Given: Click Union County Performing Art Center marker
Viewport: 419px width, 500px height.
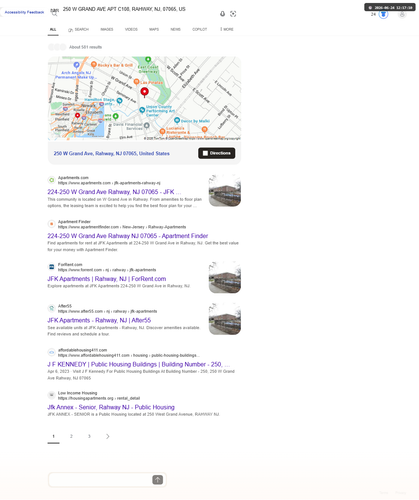Looking at the screenshot, I should (142, 110).
